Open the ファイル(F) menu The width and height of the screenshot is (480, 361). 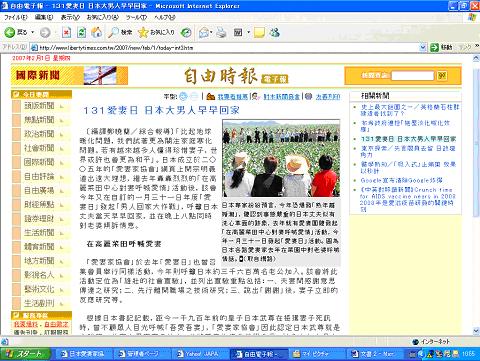coord(16,17)
